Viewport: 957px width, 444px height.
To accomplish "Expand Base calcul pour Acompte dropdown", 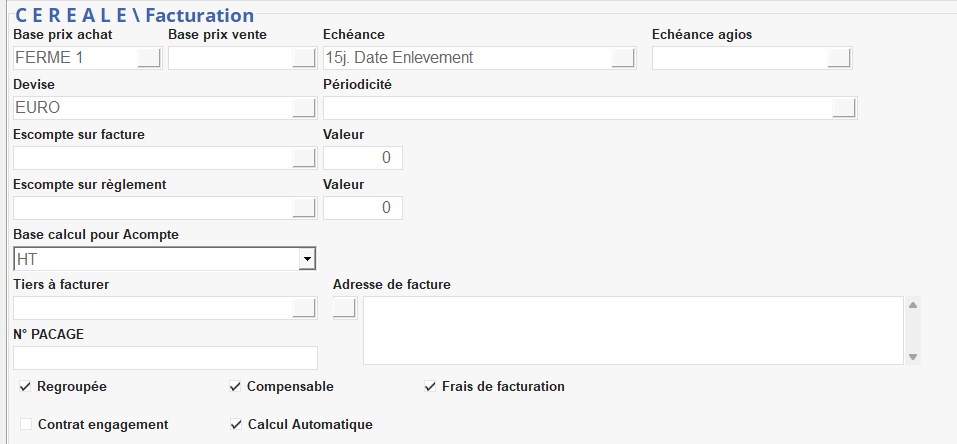I will (x=304, y=259).
